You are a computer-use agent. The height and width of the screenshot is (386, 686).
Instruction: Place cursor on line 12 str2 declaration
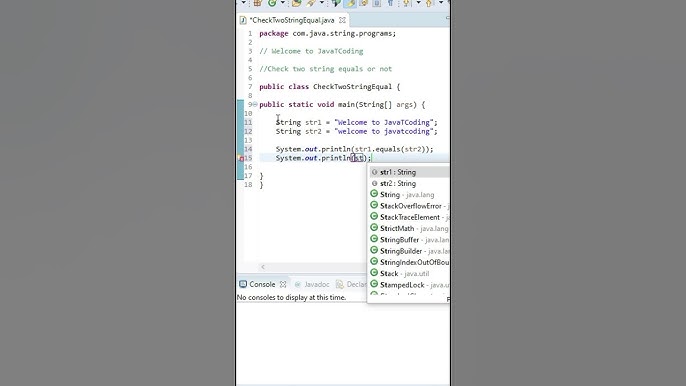[x=357, y=132]
